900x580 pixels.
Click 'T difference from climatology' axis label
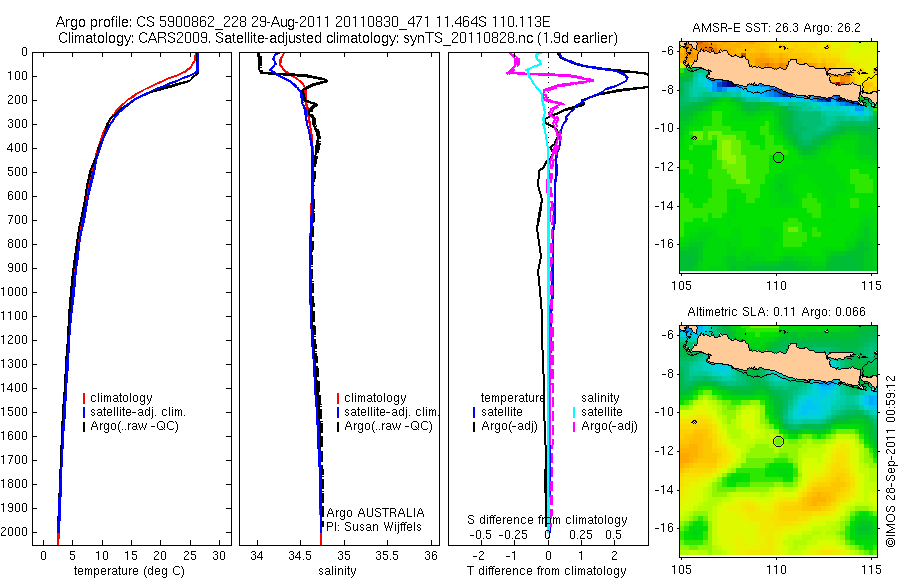[x=546, y=571]
